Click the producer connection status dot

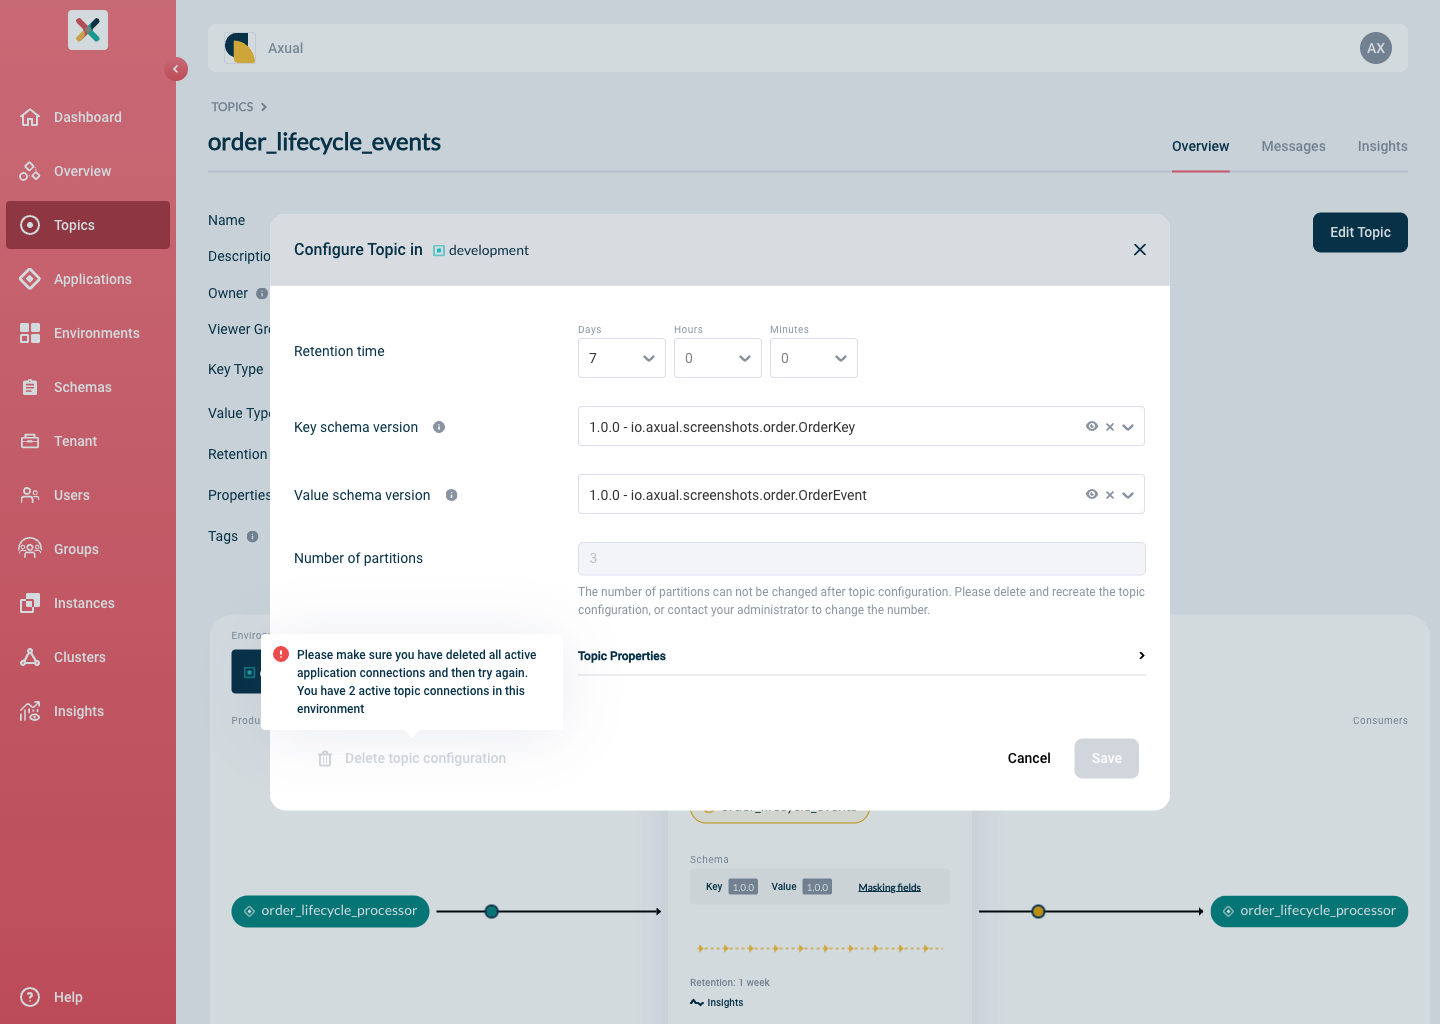[492, 912]
